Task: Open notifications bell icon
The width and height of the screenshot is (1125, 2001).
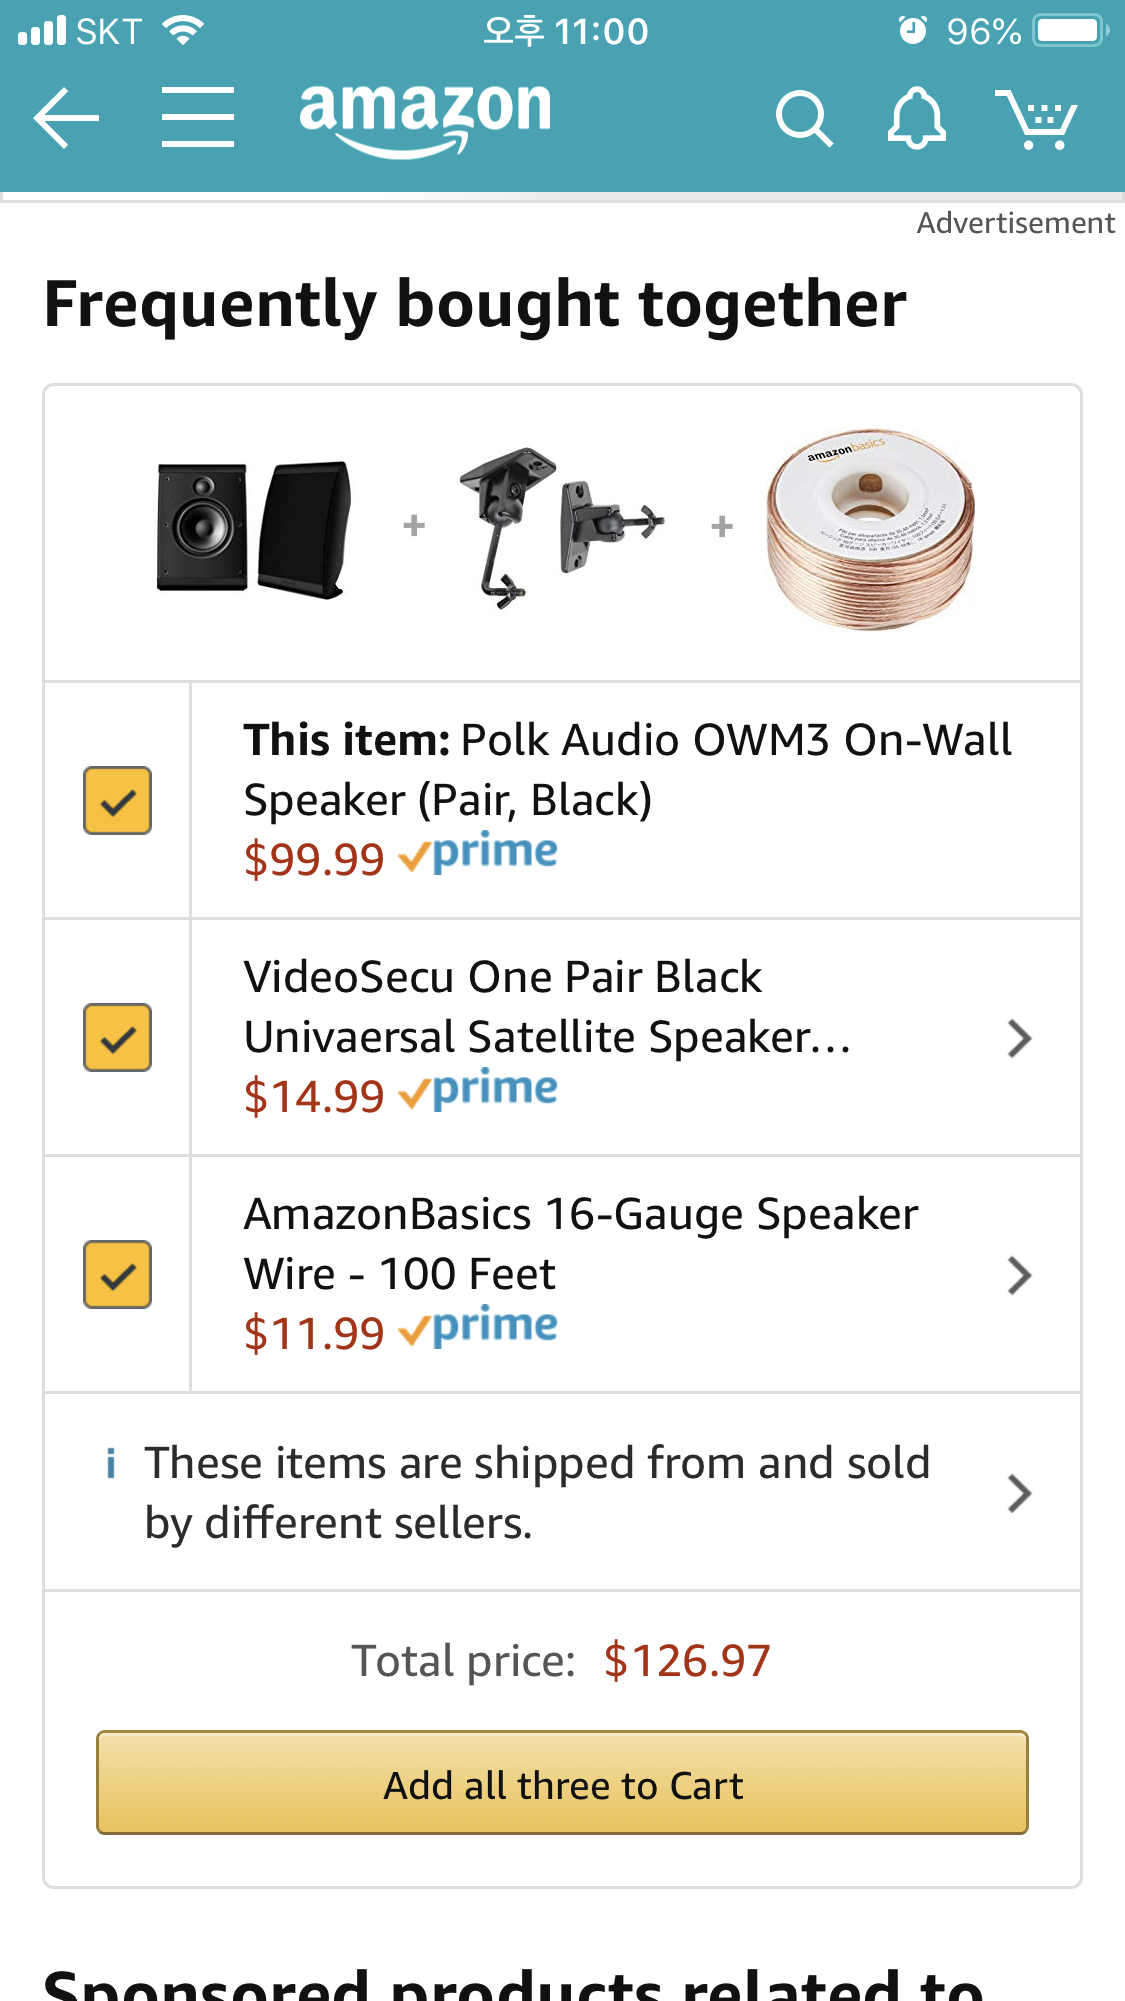Action: point(916,119)
